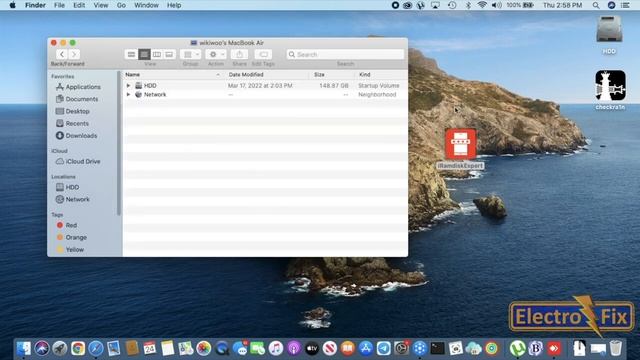Image resolution: width=640 pixels, height=360 pixels.
Task: Open the File menu
Action: coord(60,5)
